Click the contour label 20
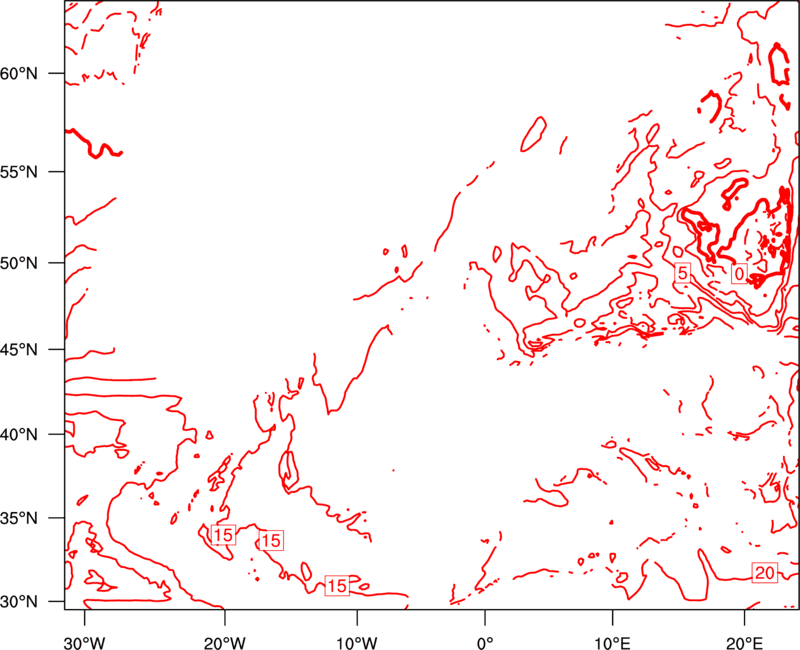The image size is (800, 650). pyautogui.click(x=765, y=573)
